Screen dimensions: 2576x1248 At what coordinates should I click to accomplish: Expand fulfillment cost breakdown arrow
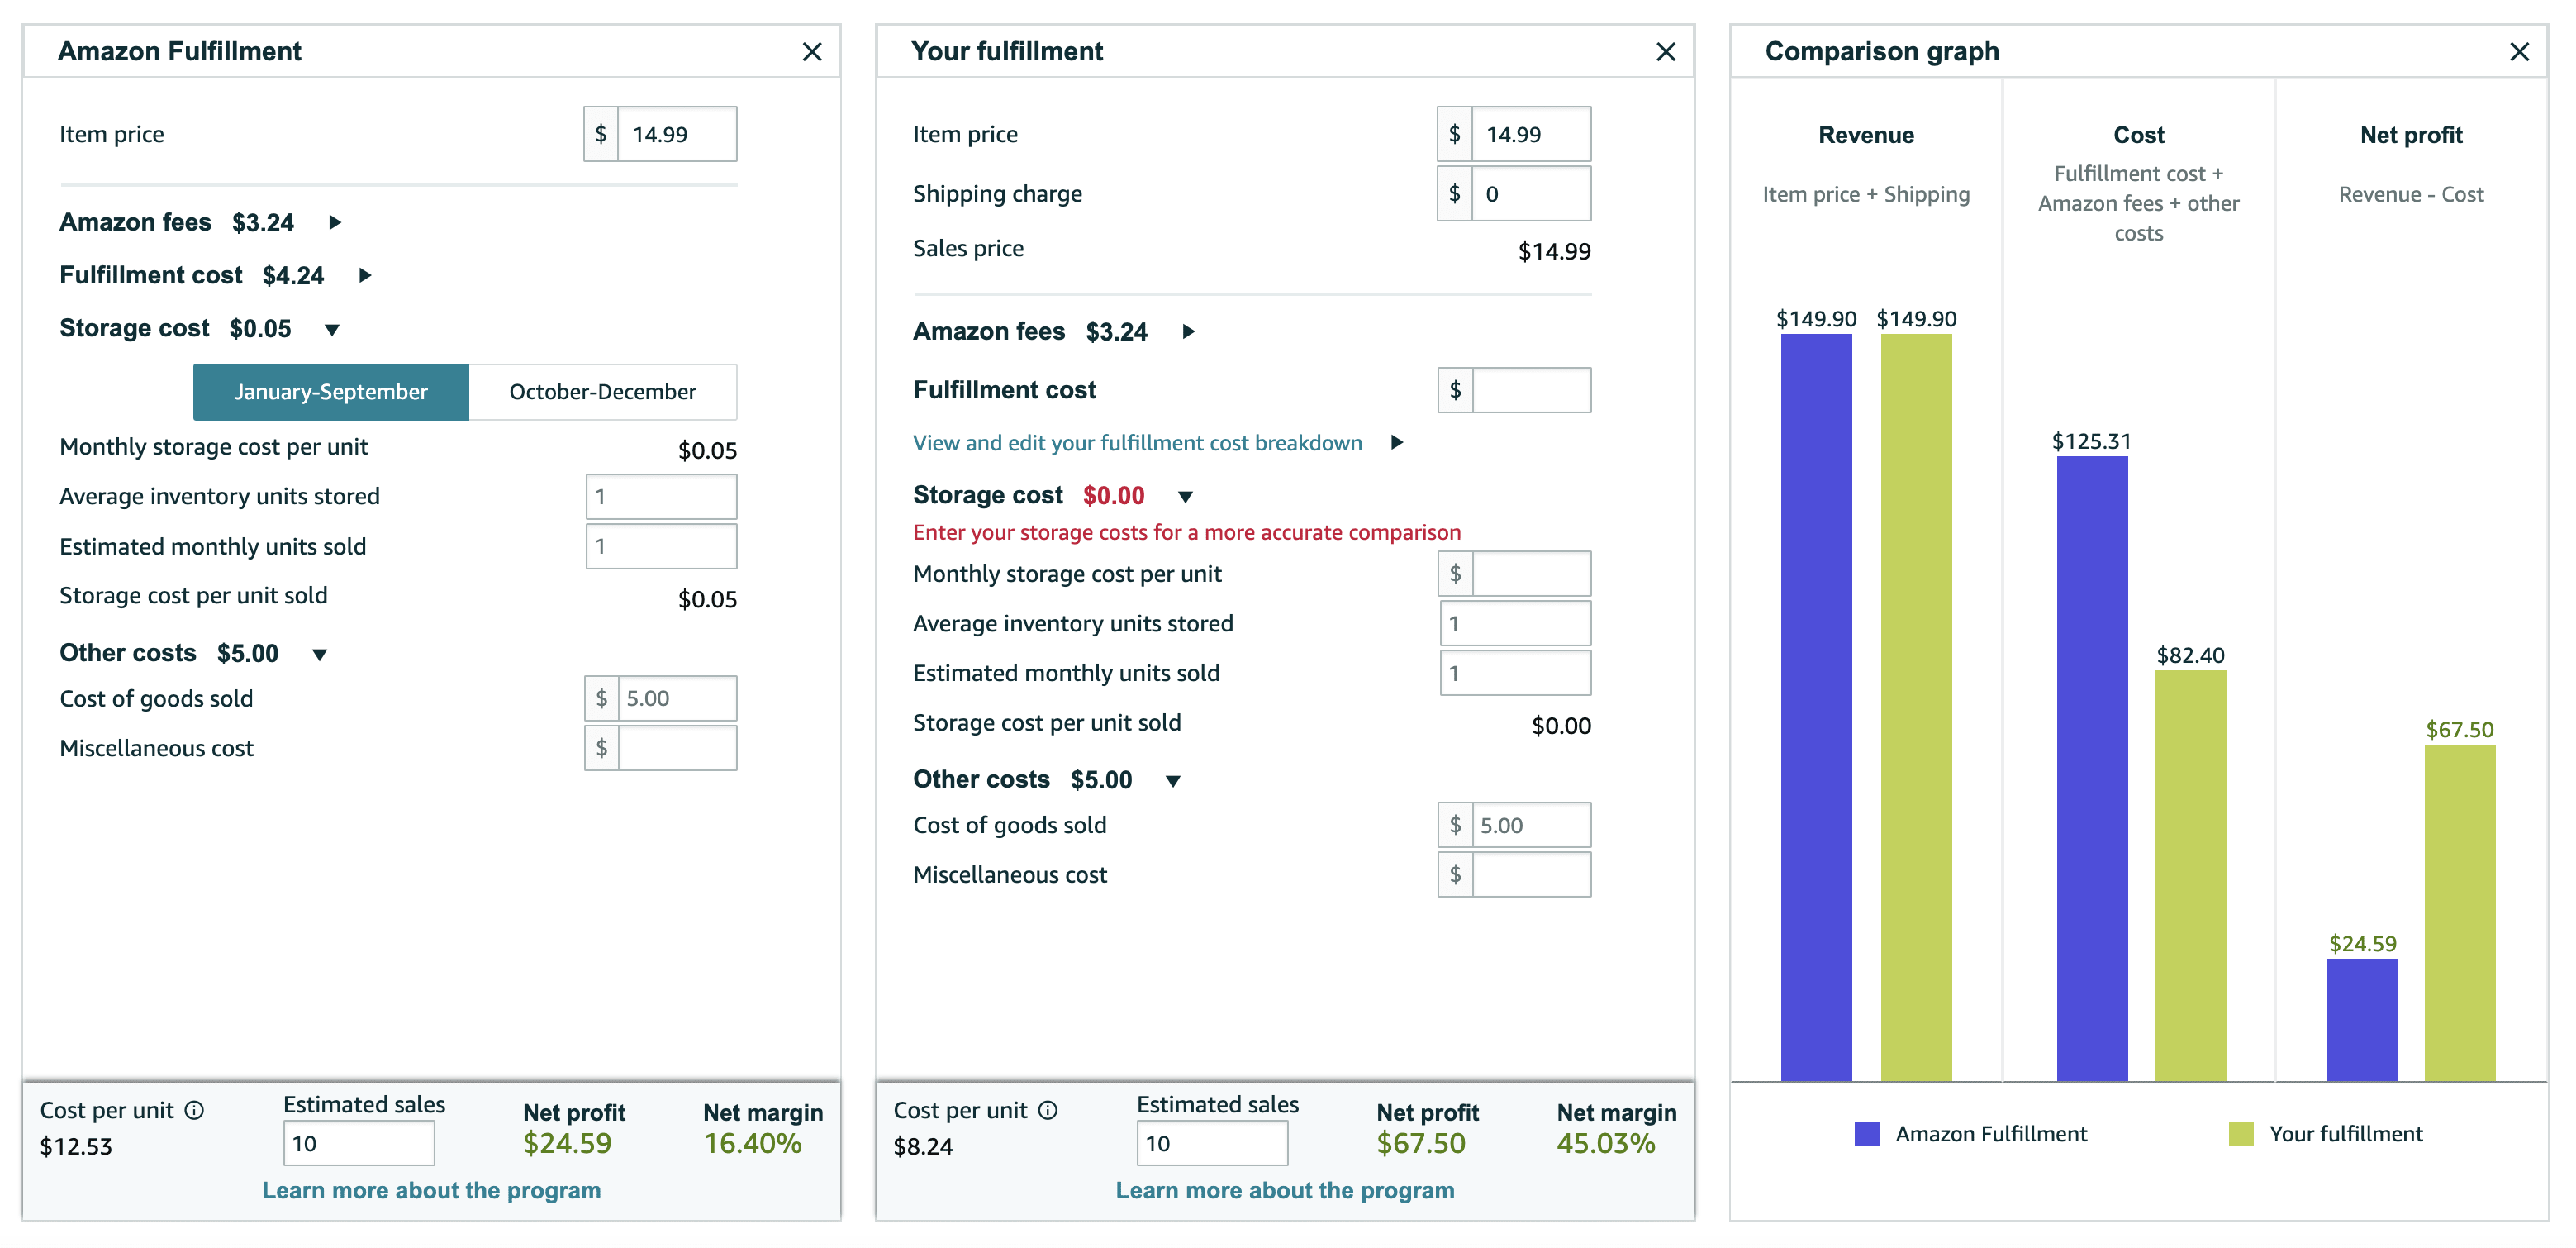tap(1397, 442)
